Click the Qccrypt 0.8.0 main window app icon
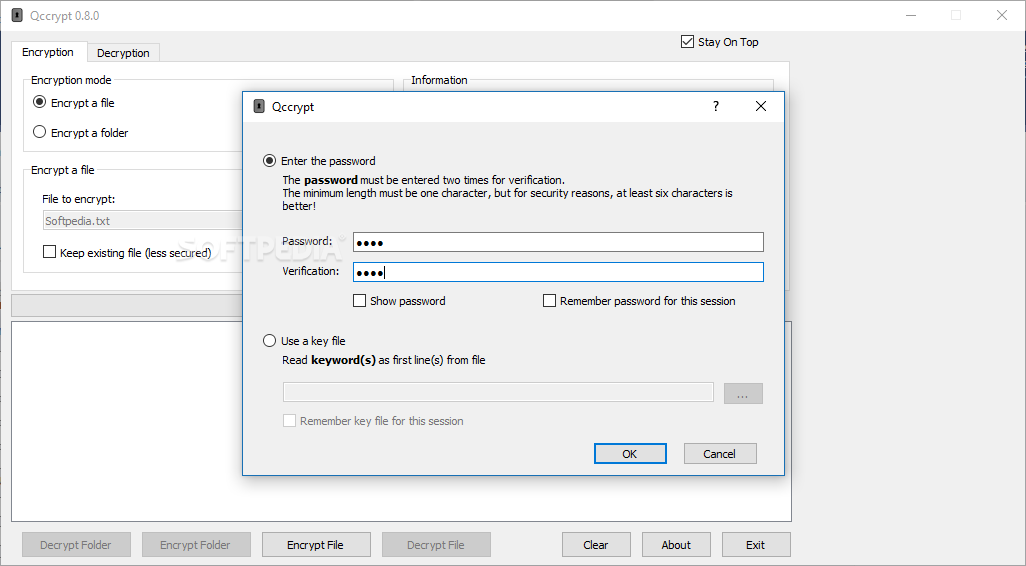The width and height of the screenshot is (1026, 566). click(x=18, y=15)
